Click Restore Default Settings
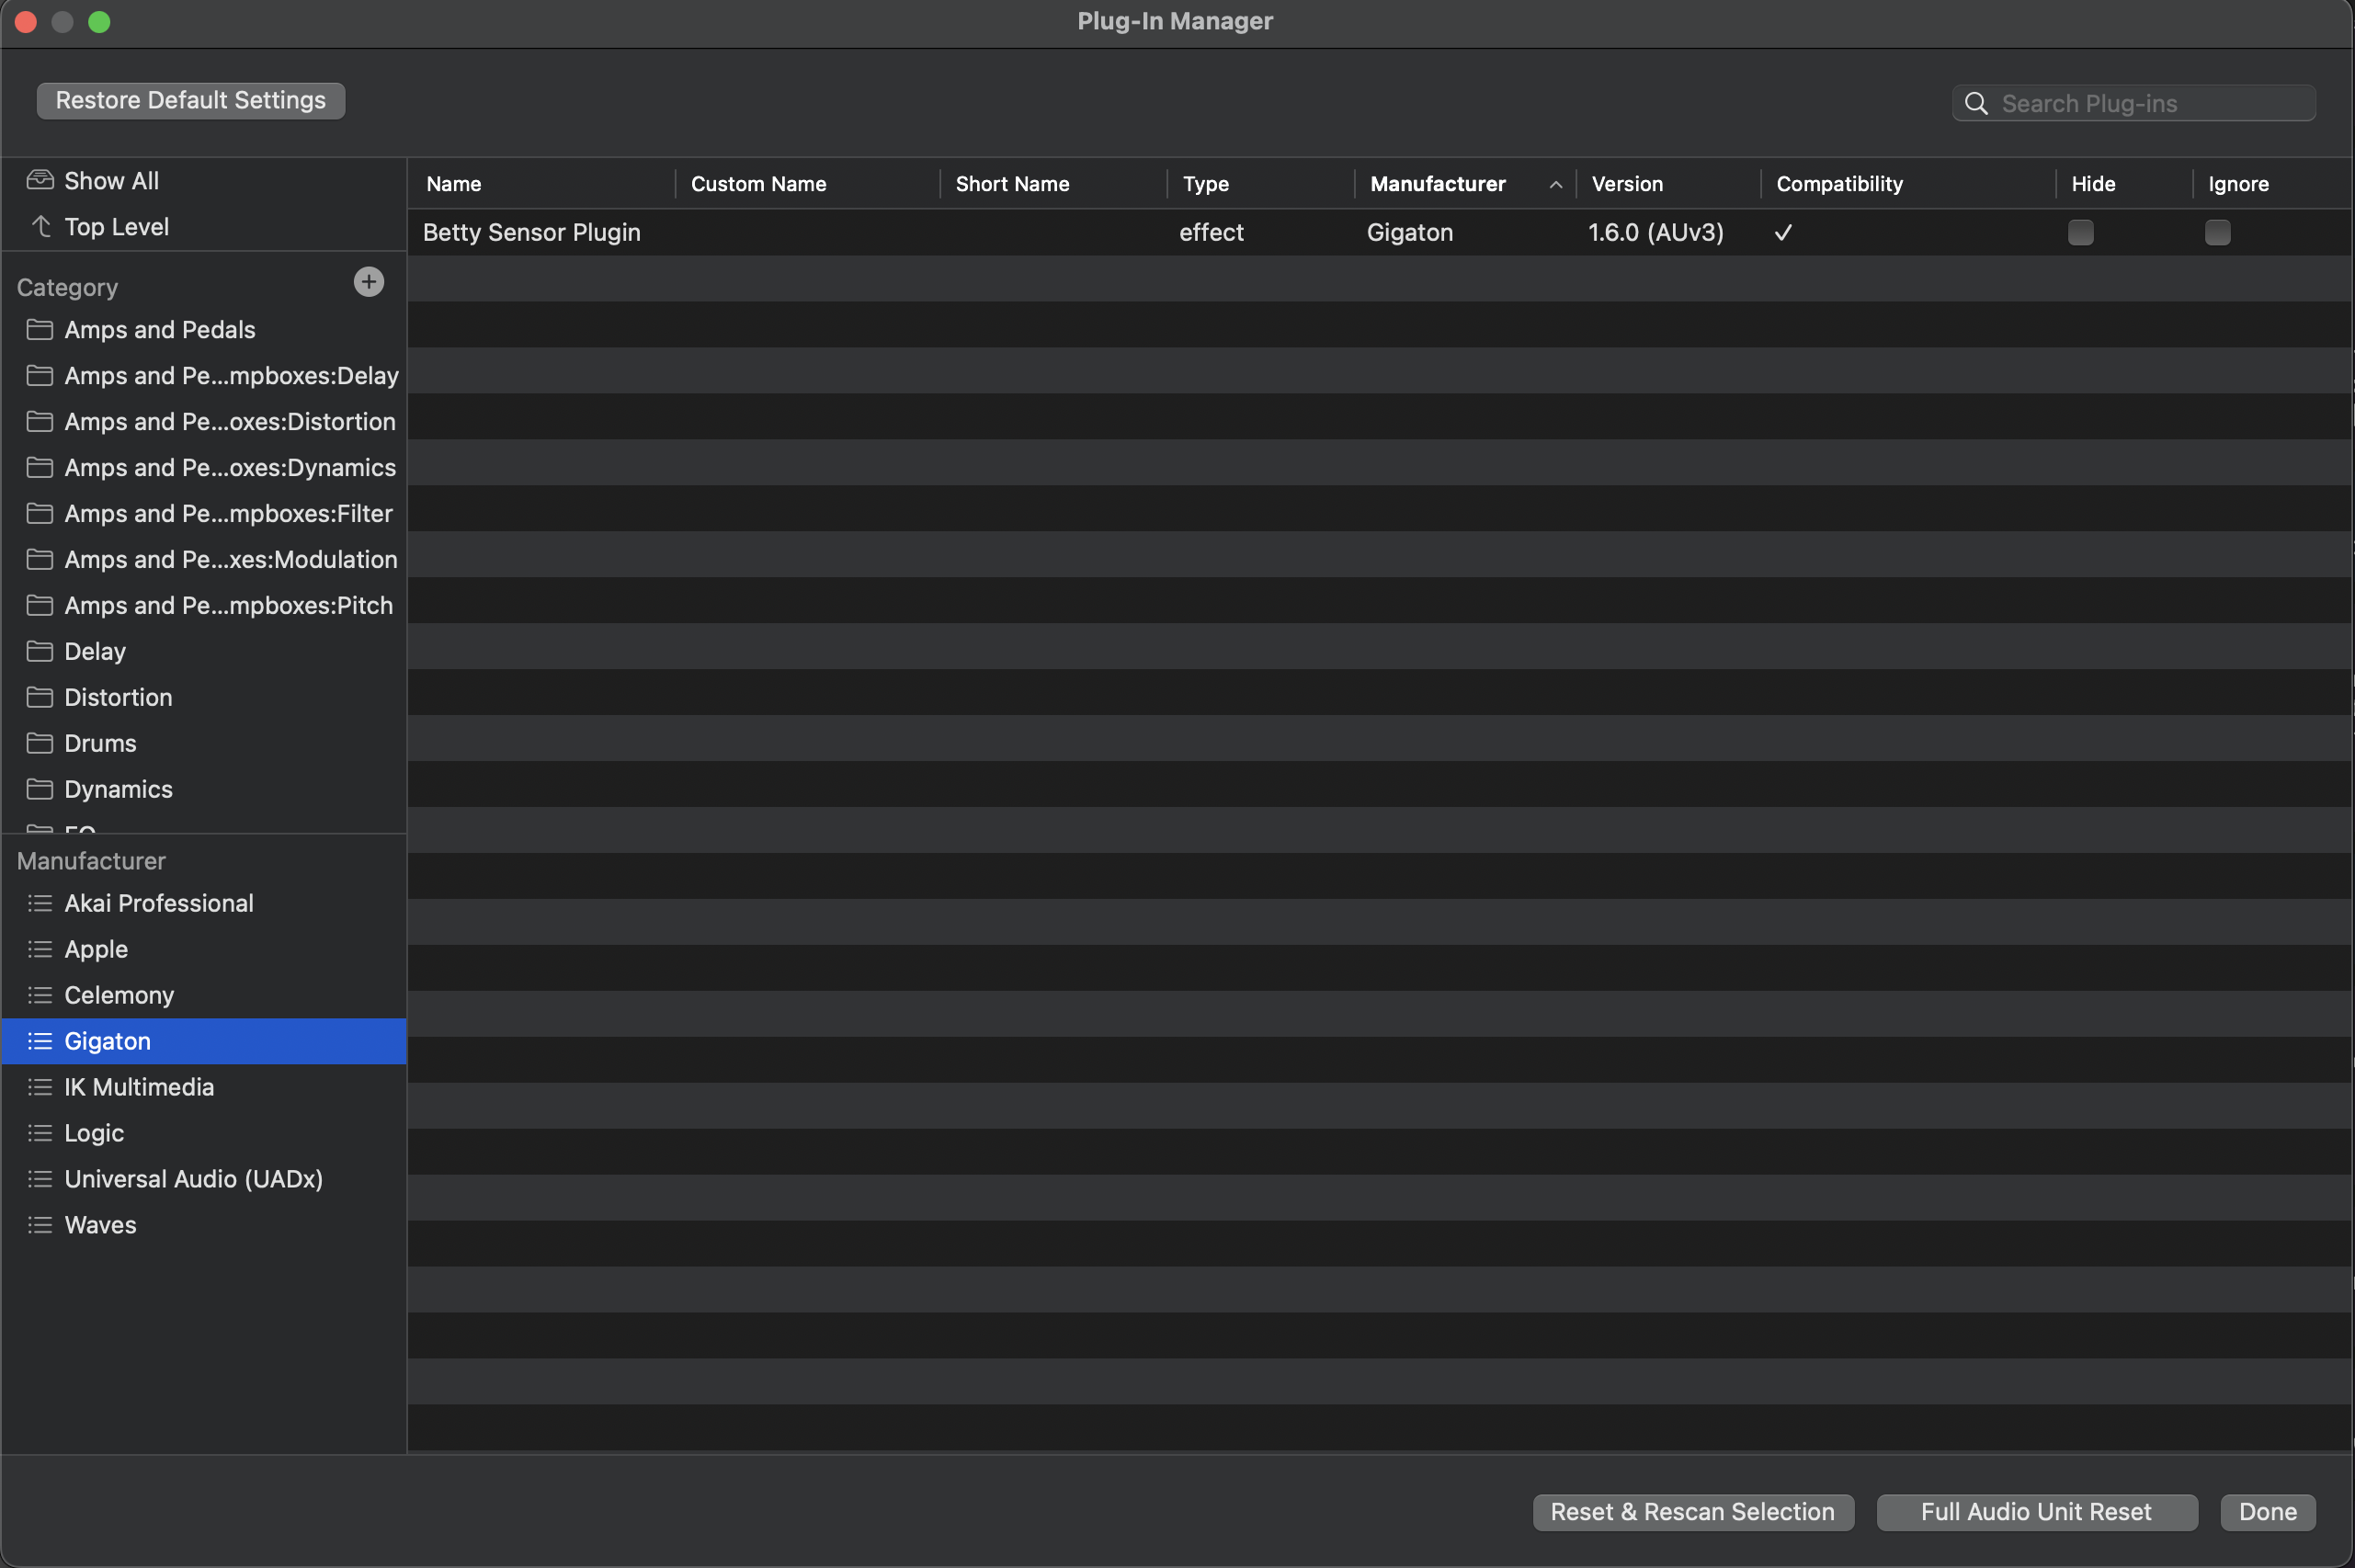The height and width of the screenshot is (1568, 2355). [x=190, y=99]
